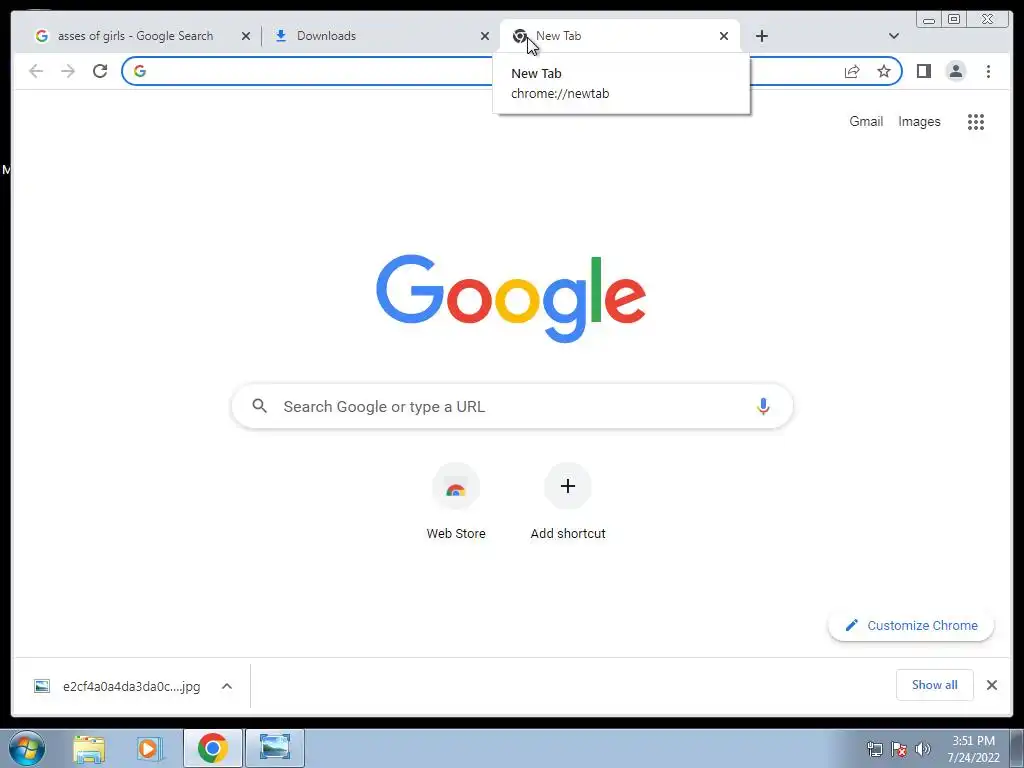Open the Chrome three-dot menu
Image resolution: width=1024 pixels, height=768 pixels.
[988, 71]
